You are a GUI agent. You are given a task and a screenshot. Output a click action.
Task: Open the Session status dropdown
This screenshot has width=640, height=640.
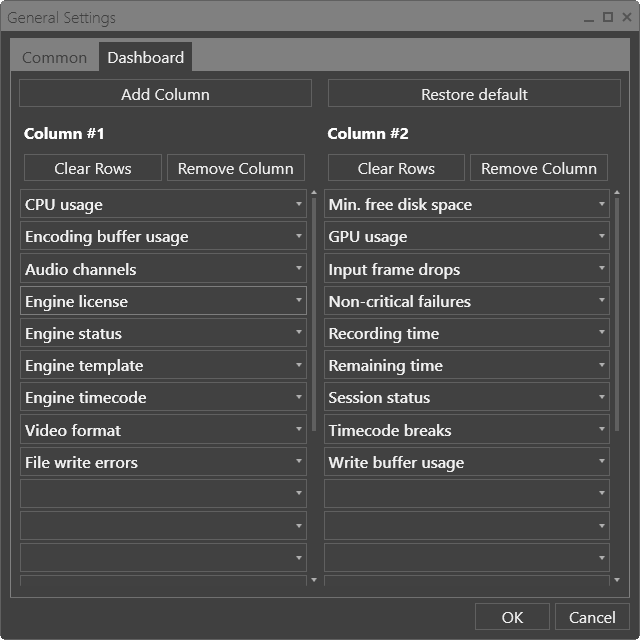466,398
